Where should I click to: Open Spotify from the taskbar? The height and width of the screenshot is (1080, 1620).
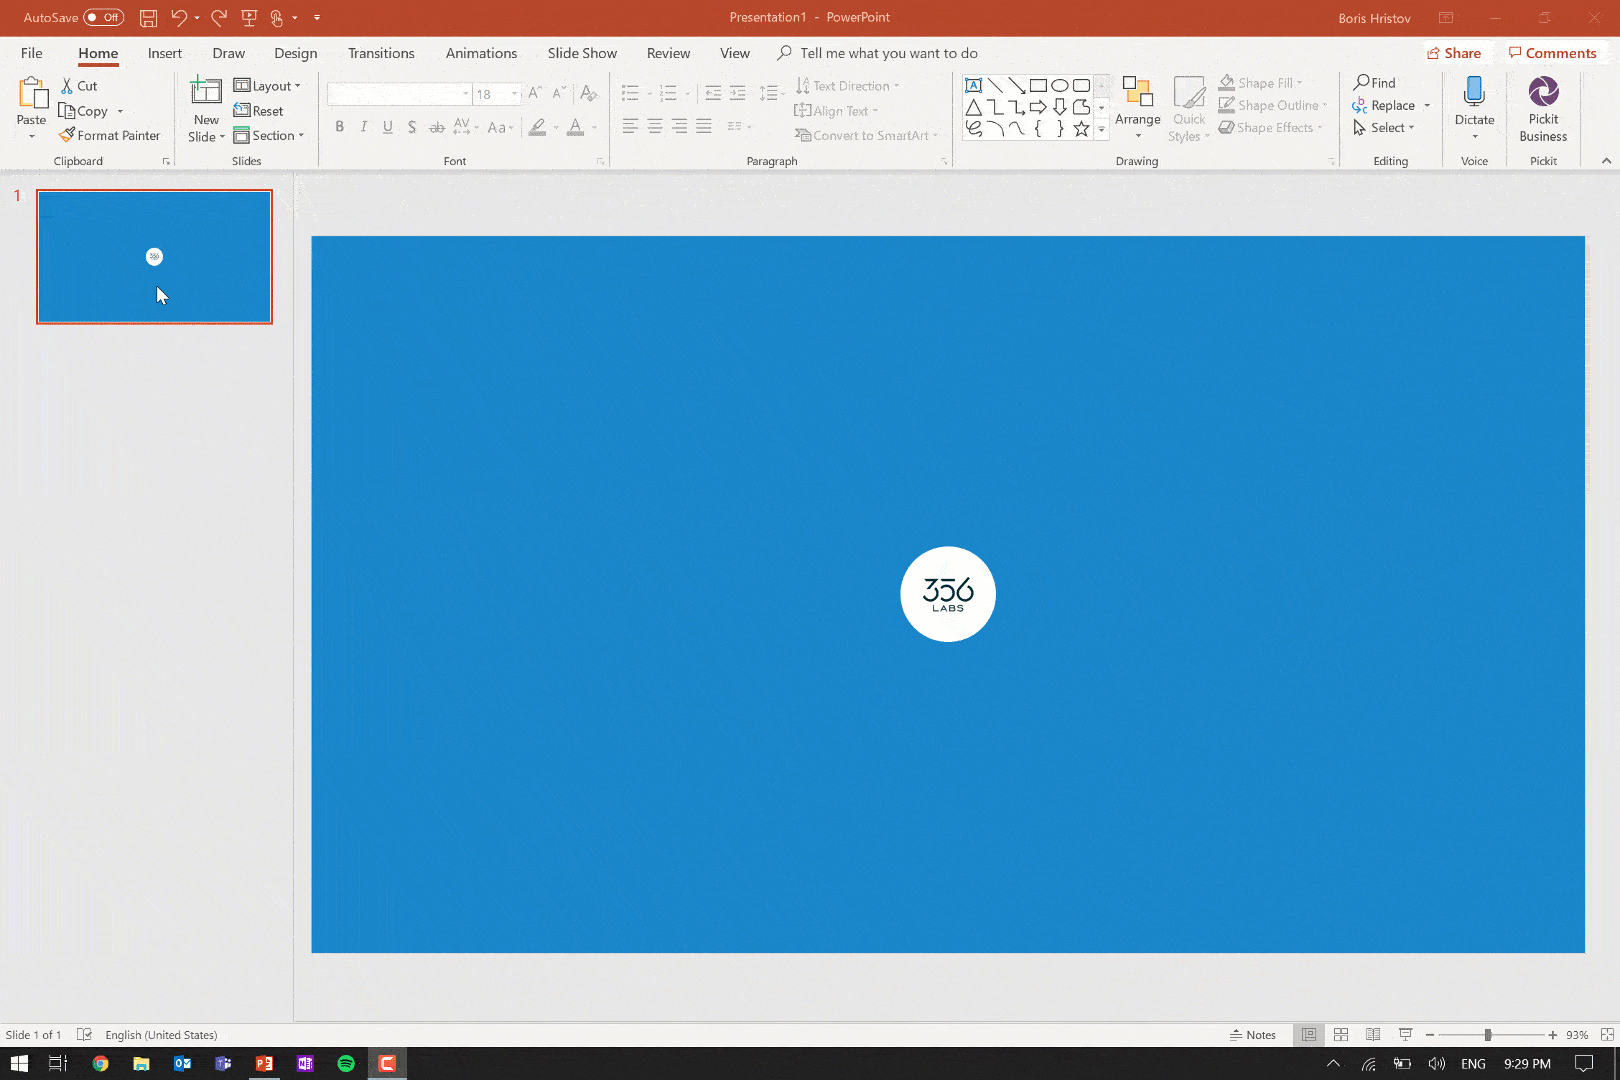coord(346,1063)
